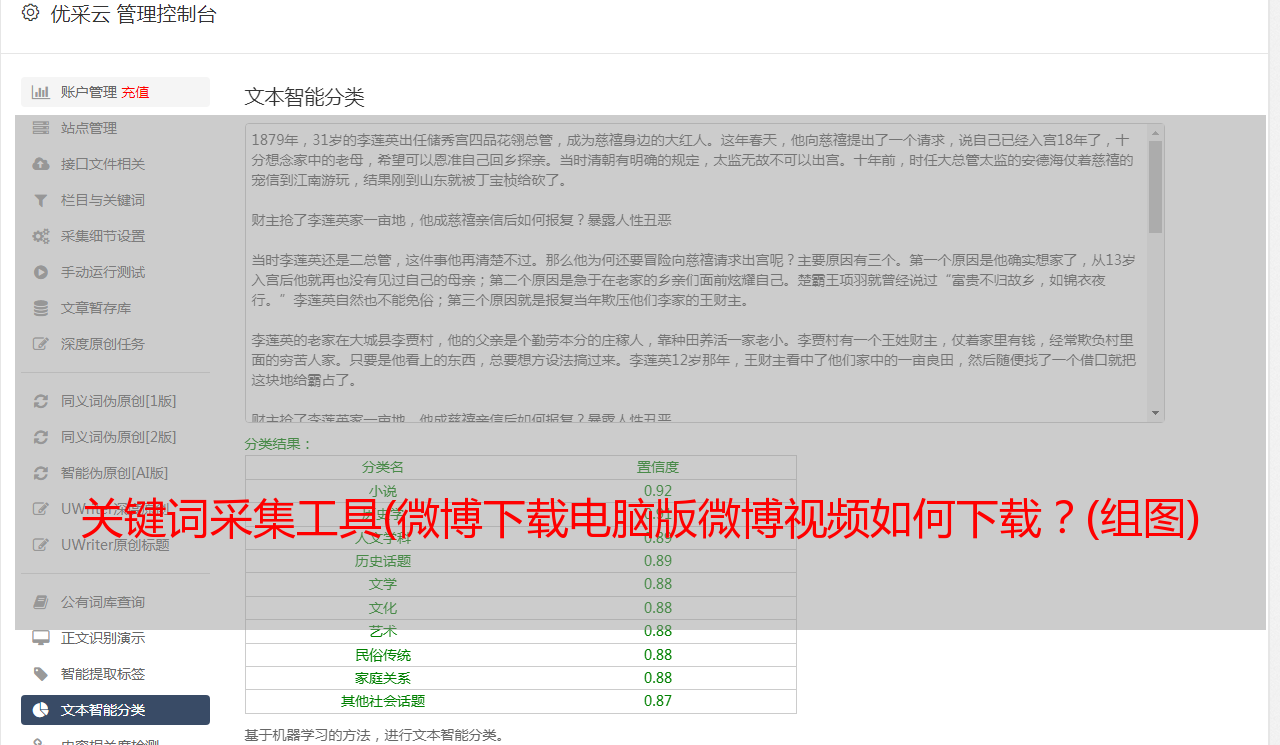
Task: Select the 公有词库查询 menu label
Action: click(103, 602)
